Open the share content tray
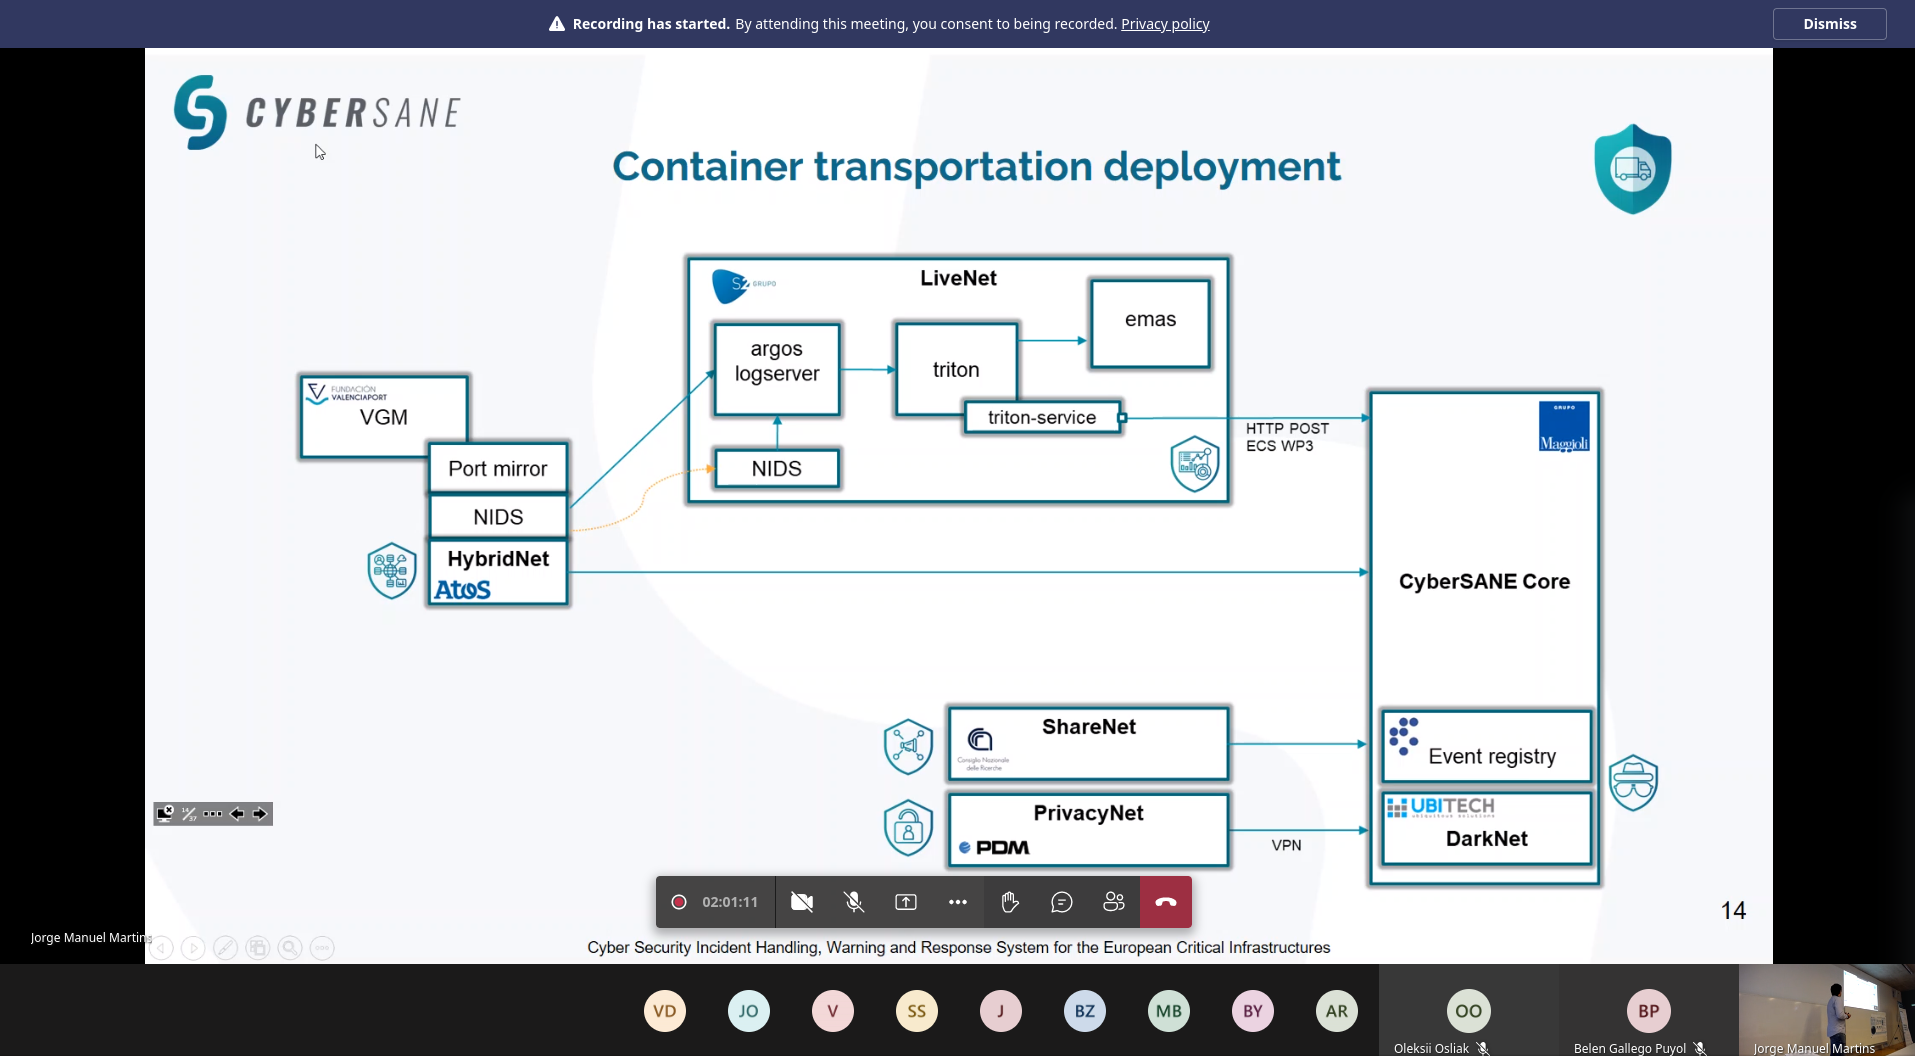This screenshot has height=1056, width=1915. click(x=906, y=902)
